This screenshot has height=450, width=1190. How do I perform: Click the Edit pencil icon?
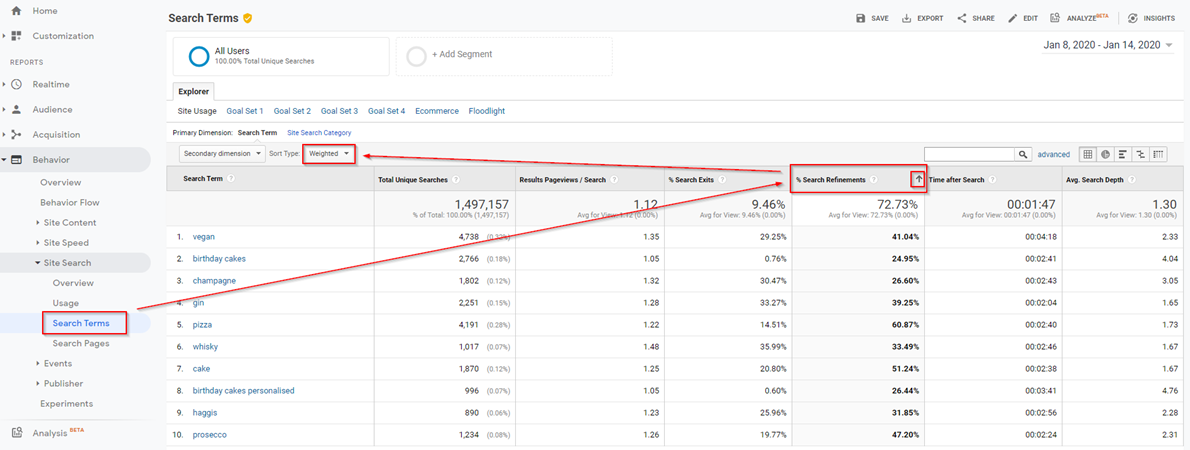(1012, 18)
